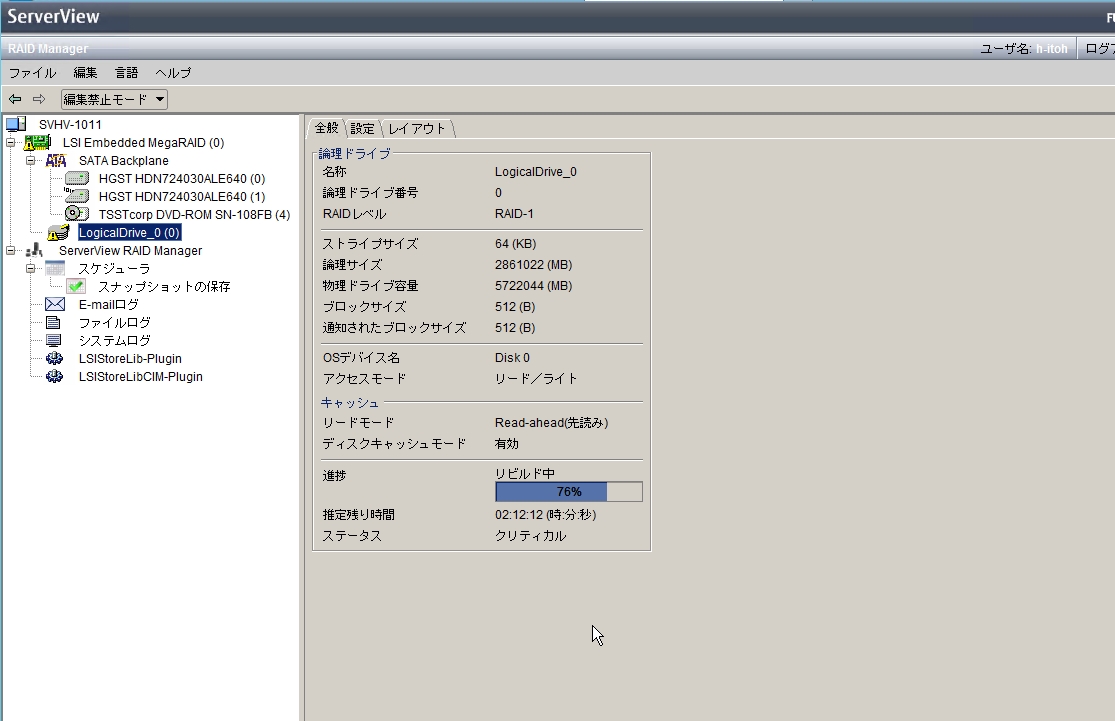Select スナップショットの保存 tree item
Viewport: 1115px width, 721px height.
click(164, 287)
